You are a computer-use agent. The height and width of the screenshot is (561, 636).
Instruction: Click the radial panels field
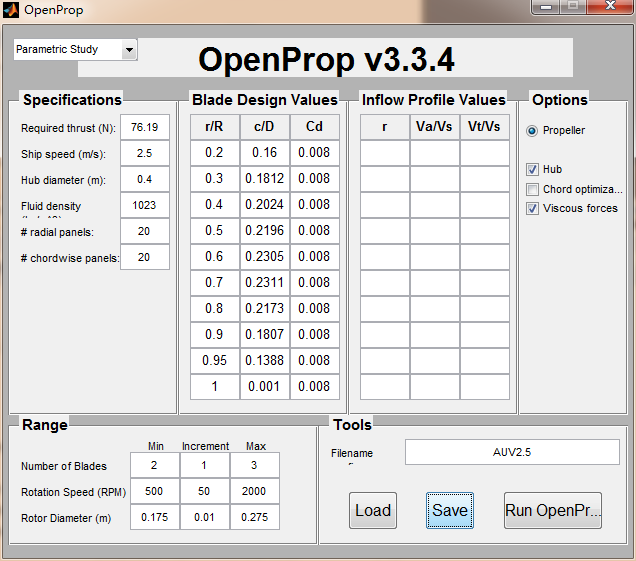(145, 231)
